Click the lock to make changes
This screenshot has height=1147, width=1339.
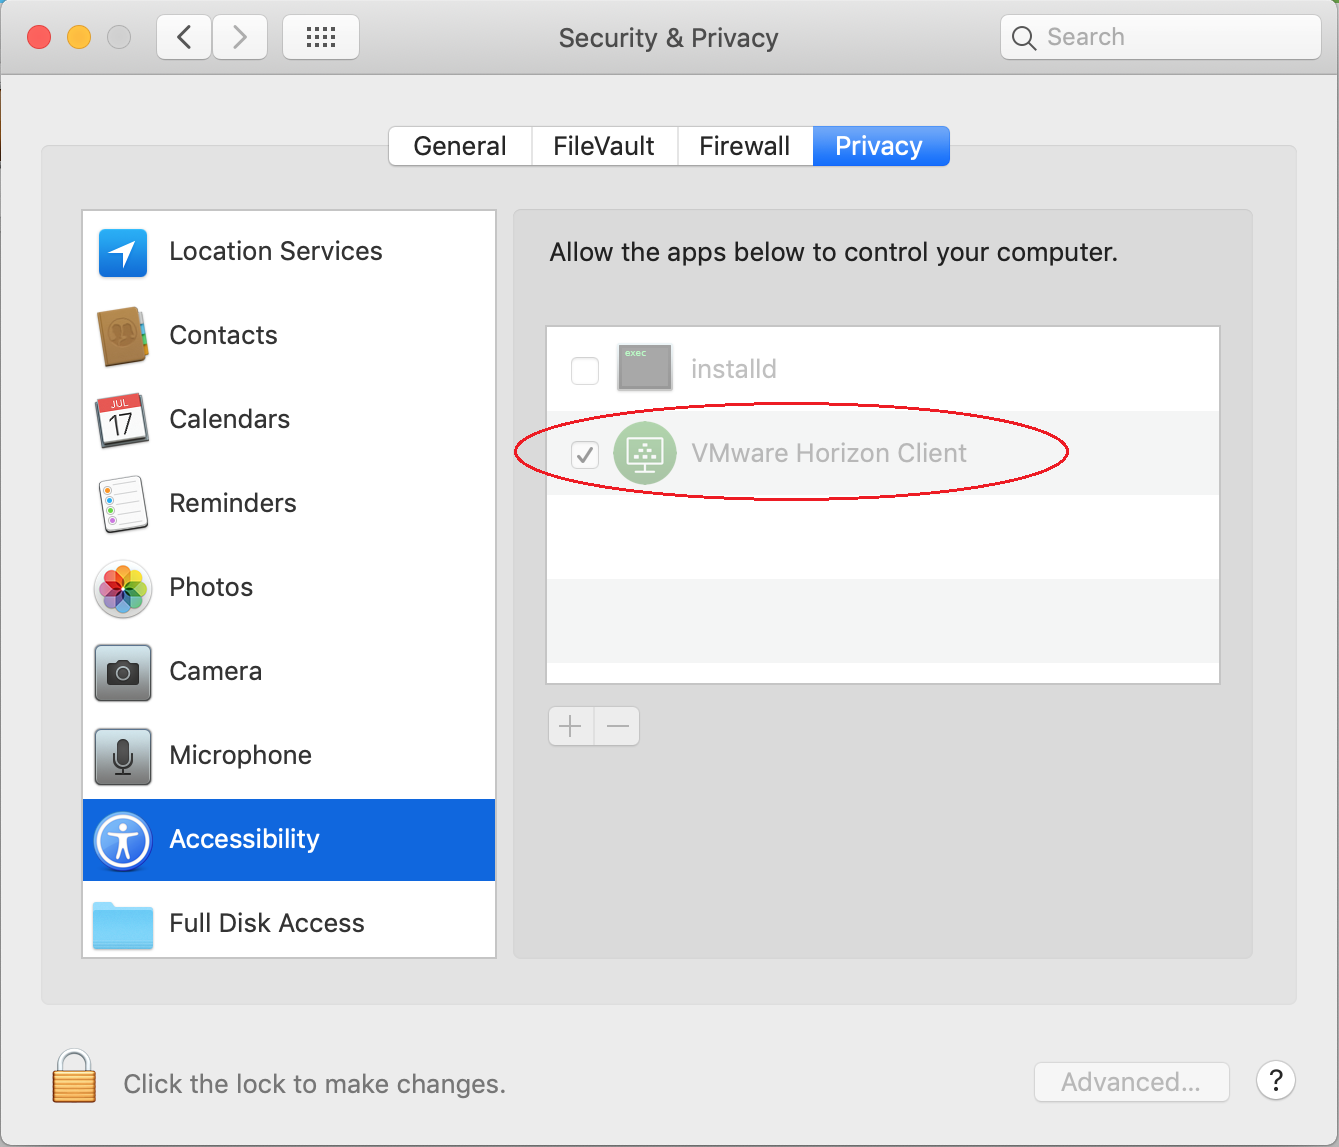(x=73, y=1080)
